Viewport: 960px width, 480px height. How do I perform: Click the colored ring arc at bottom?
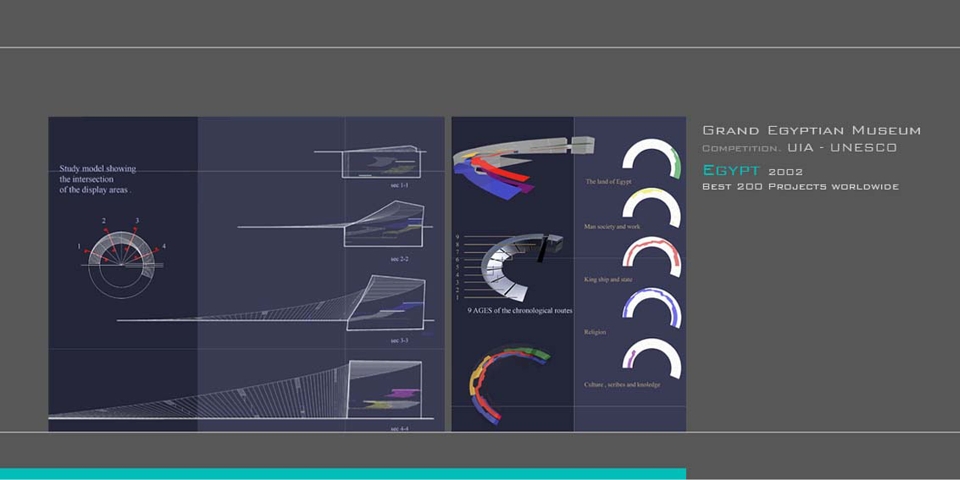[508, 384]
